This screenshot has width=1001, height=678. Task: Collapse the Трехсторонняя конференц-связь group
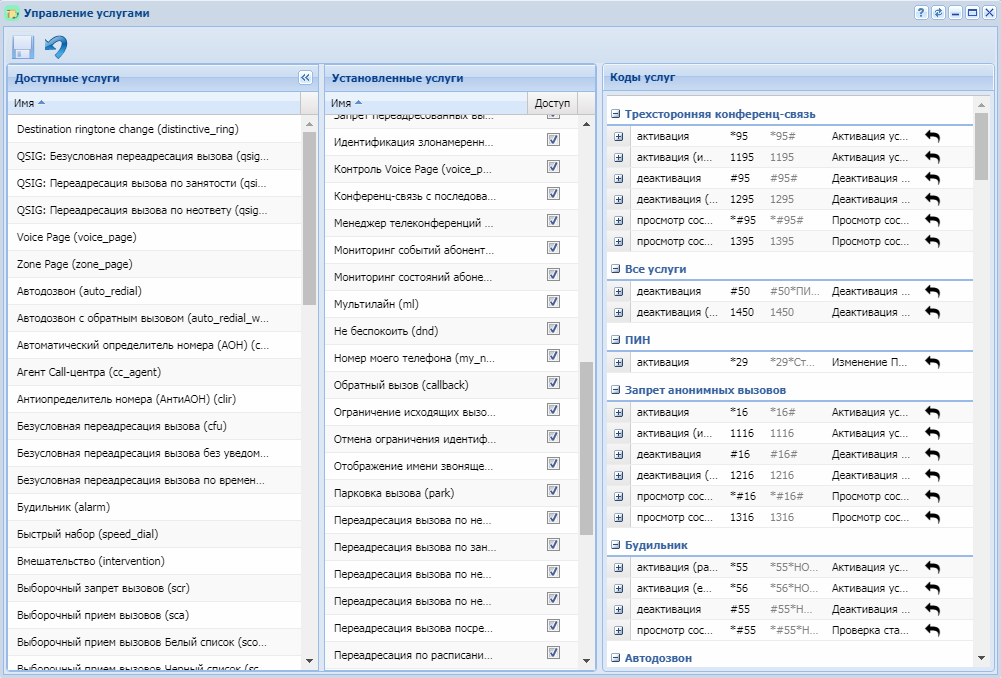616,114
